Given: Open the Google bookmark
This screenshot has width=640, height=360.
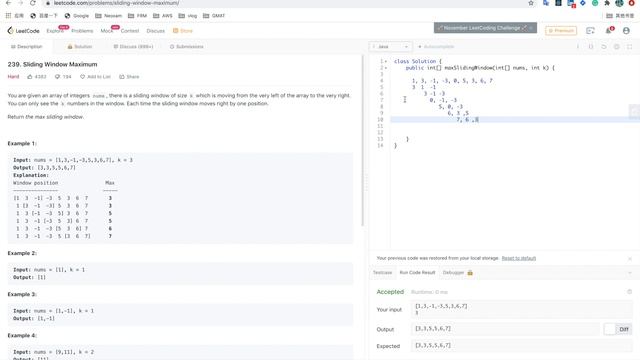Looking at the screenshot, I should (76, 16).
